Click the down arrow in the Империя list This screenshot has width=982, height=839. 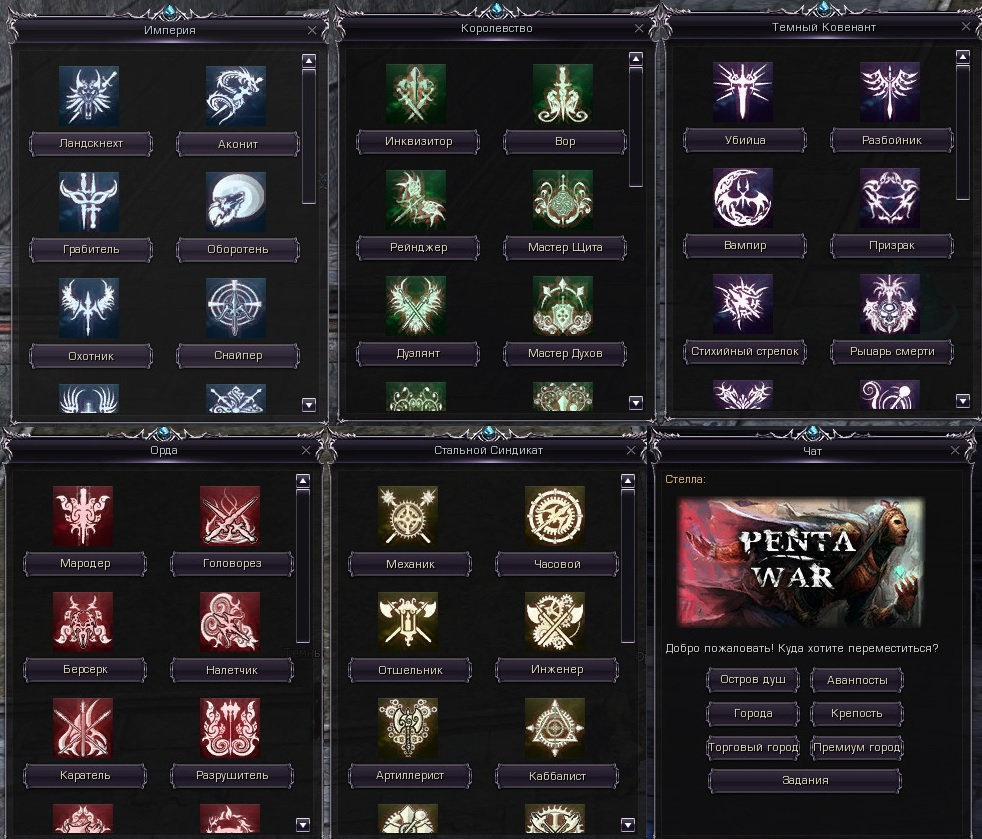(x=309, y=404)
